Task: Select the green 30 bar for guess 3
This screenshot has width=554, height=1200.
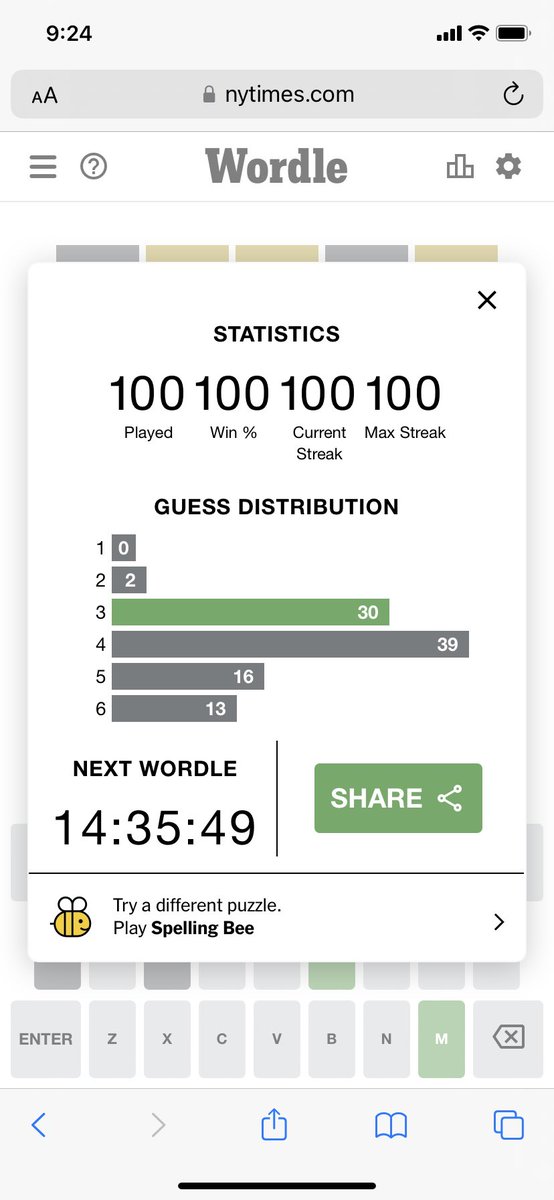Action: [250, 613]
